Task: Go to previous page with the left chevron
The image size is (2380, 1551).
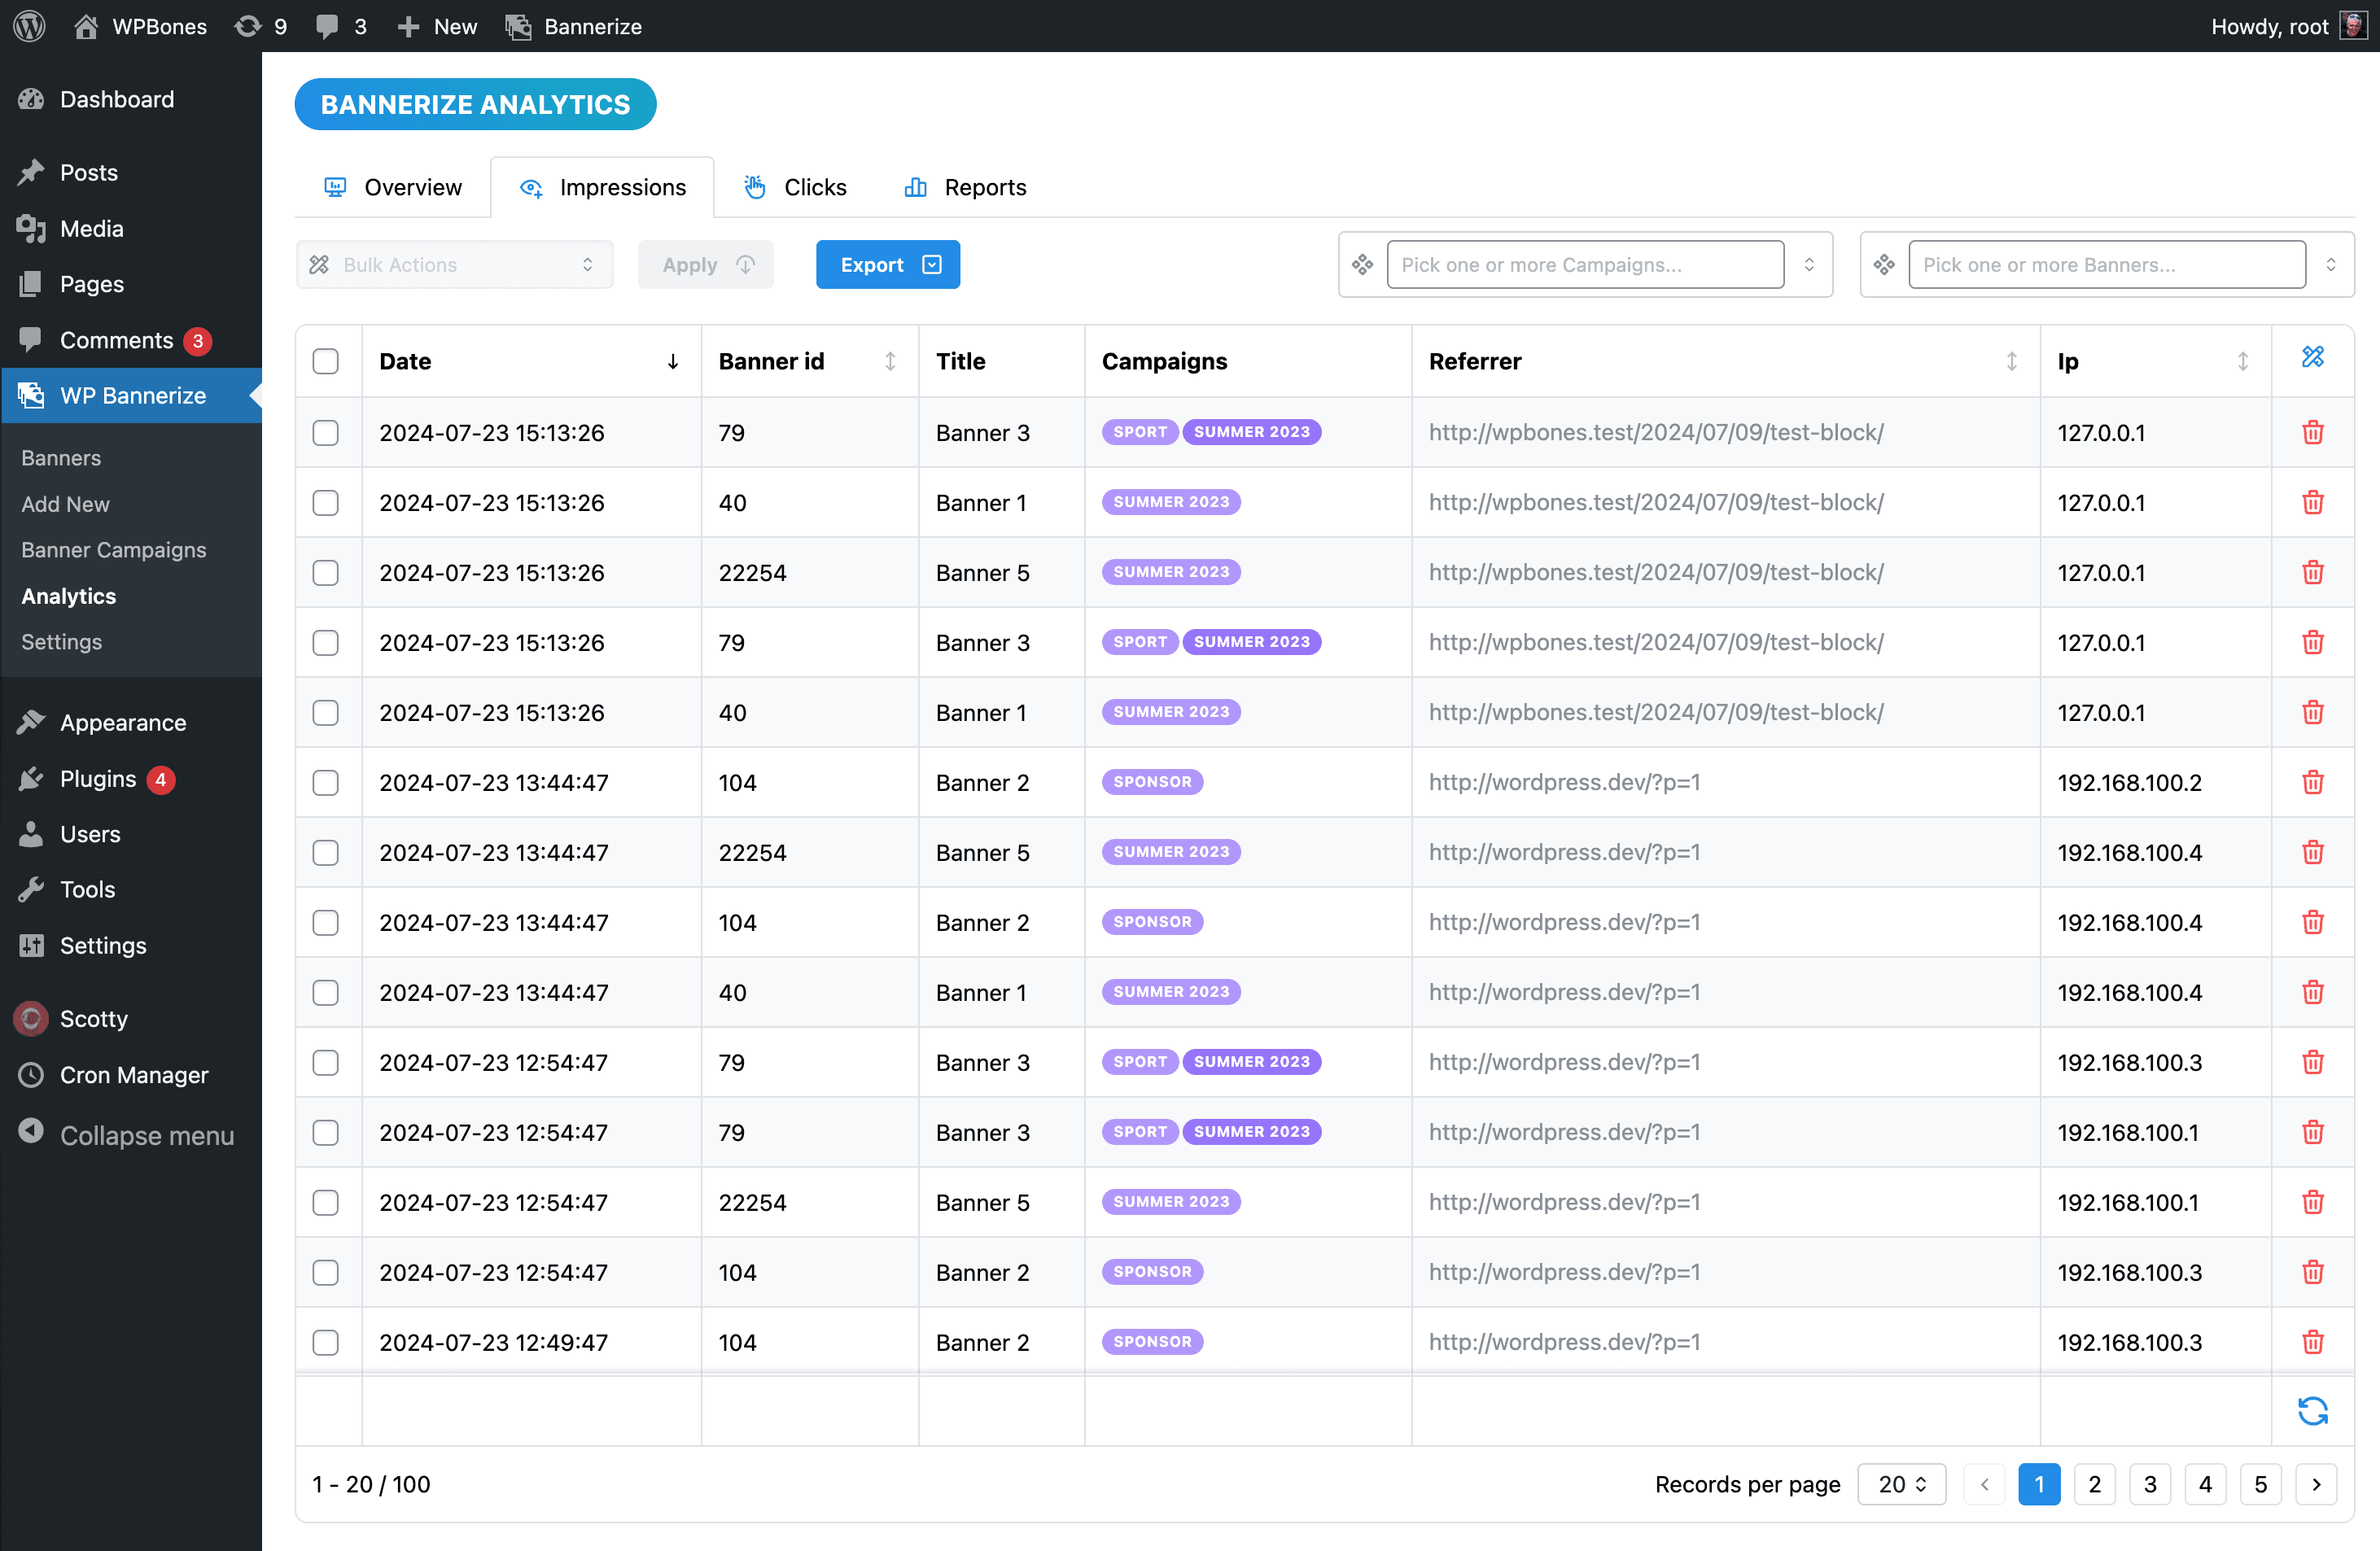Action: pyautogui.click(x=1984, y=1484)
